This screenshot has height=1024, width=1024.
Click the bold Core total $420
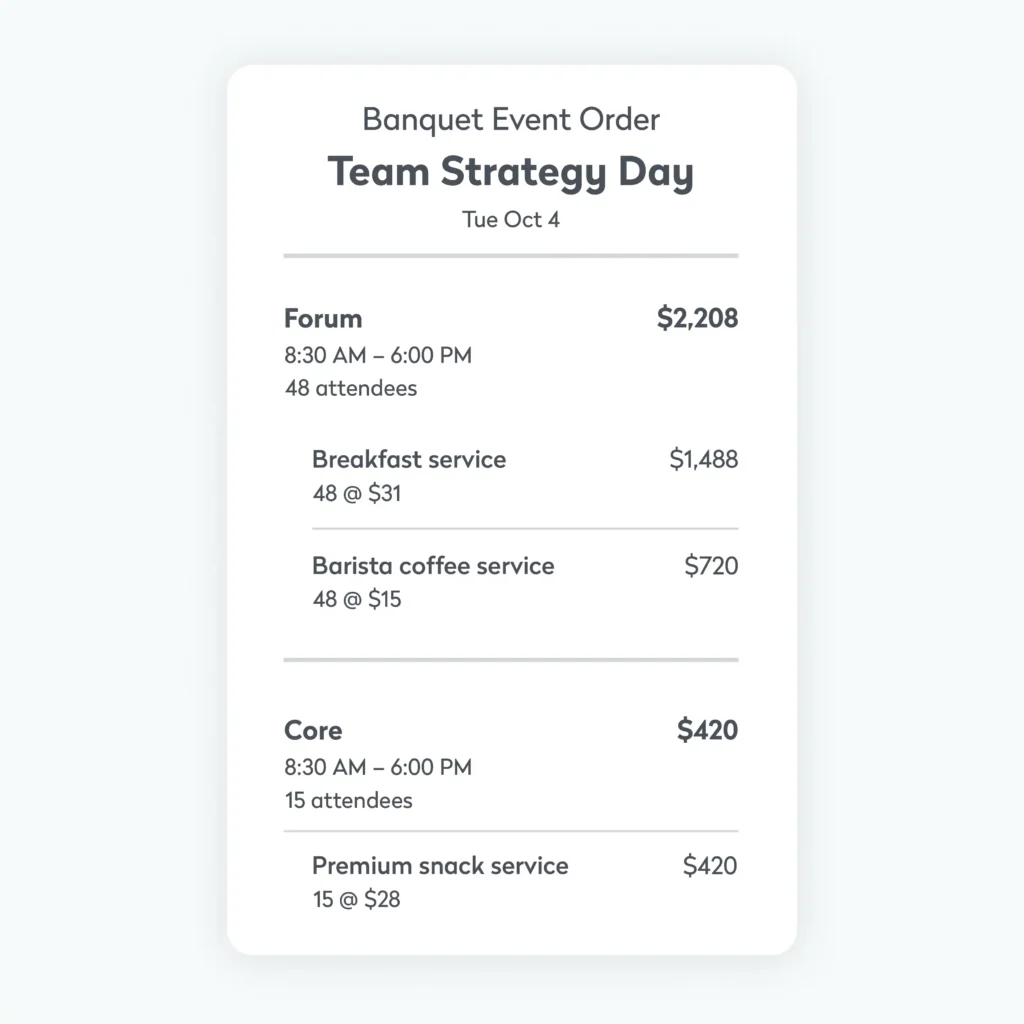tap(707, 731)
